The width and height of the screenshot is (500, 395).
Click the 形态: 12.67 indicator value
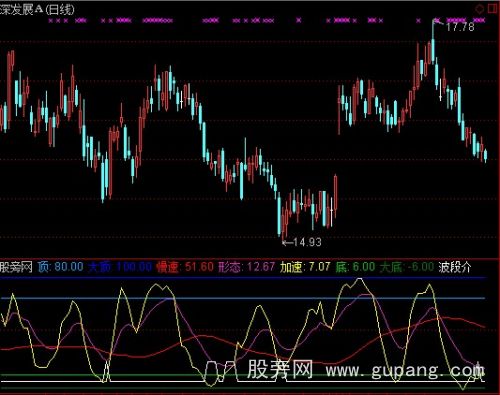point(247,267)
